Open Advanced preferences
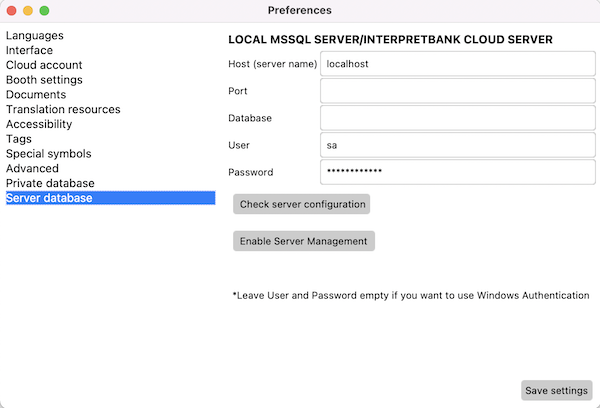Screen dimensions: 600x408 coord(33,168)
